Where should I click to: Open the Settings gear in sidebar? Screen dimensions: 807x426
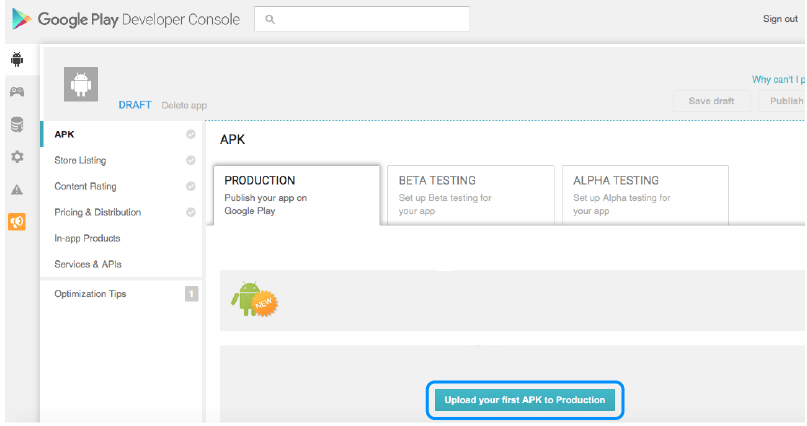coord(17,157)
